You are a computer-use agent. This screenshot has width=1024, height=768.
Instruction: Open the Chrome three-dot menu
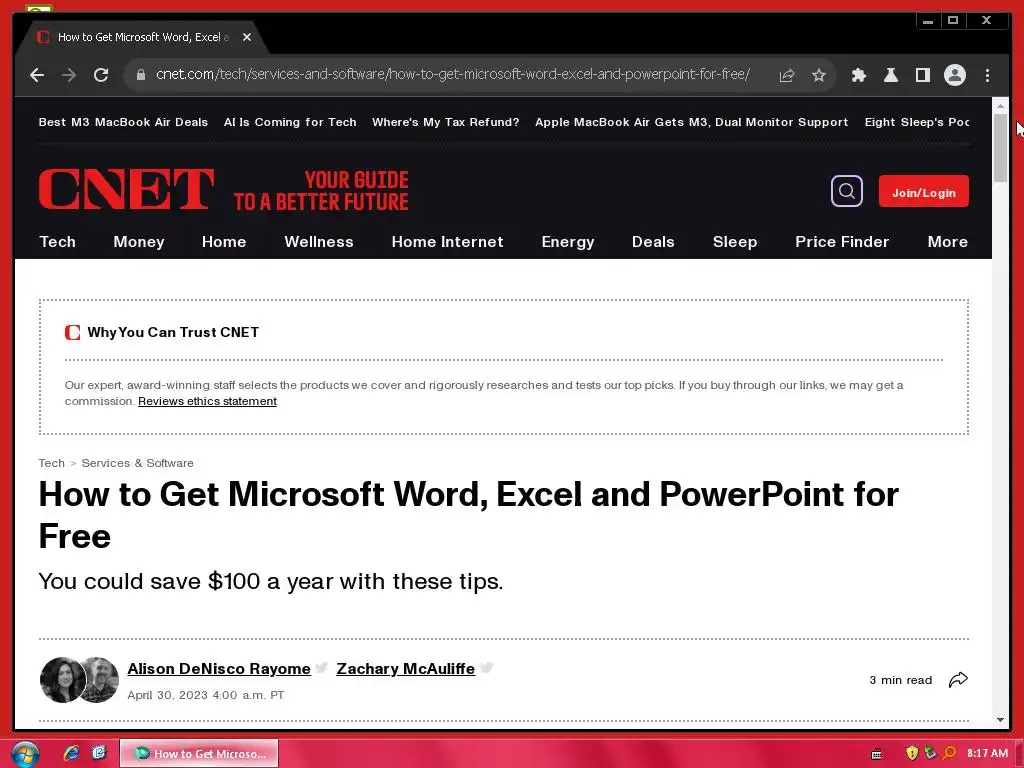click(987, 75)
